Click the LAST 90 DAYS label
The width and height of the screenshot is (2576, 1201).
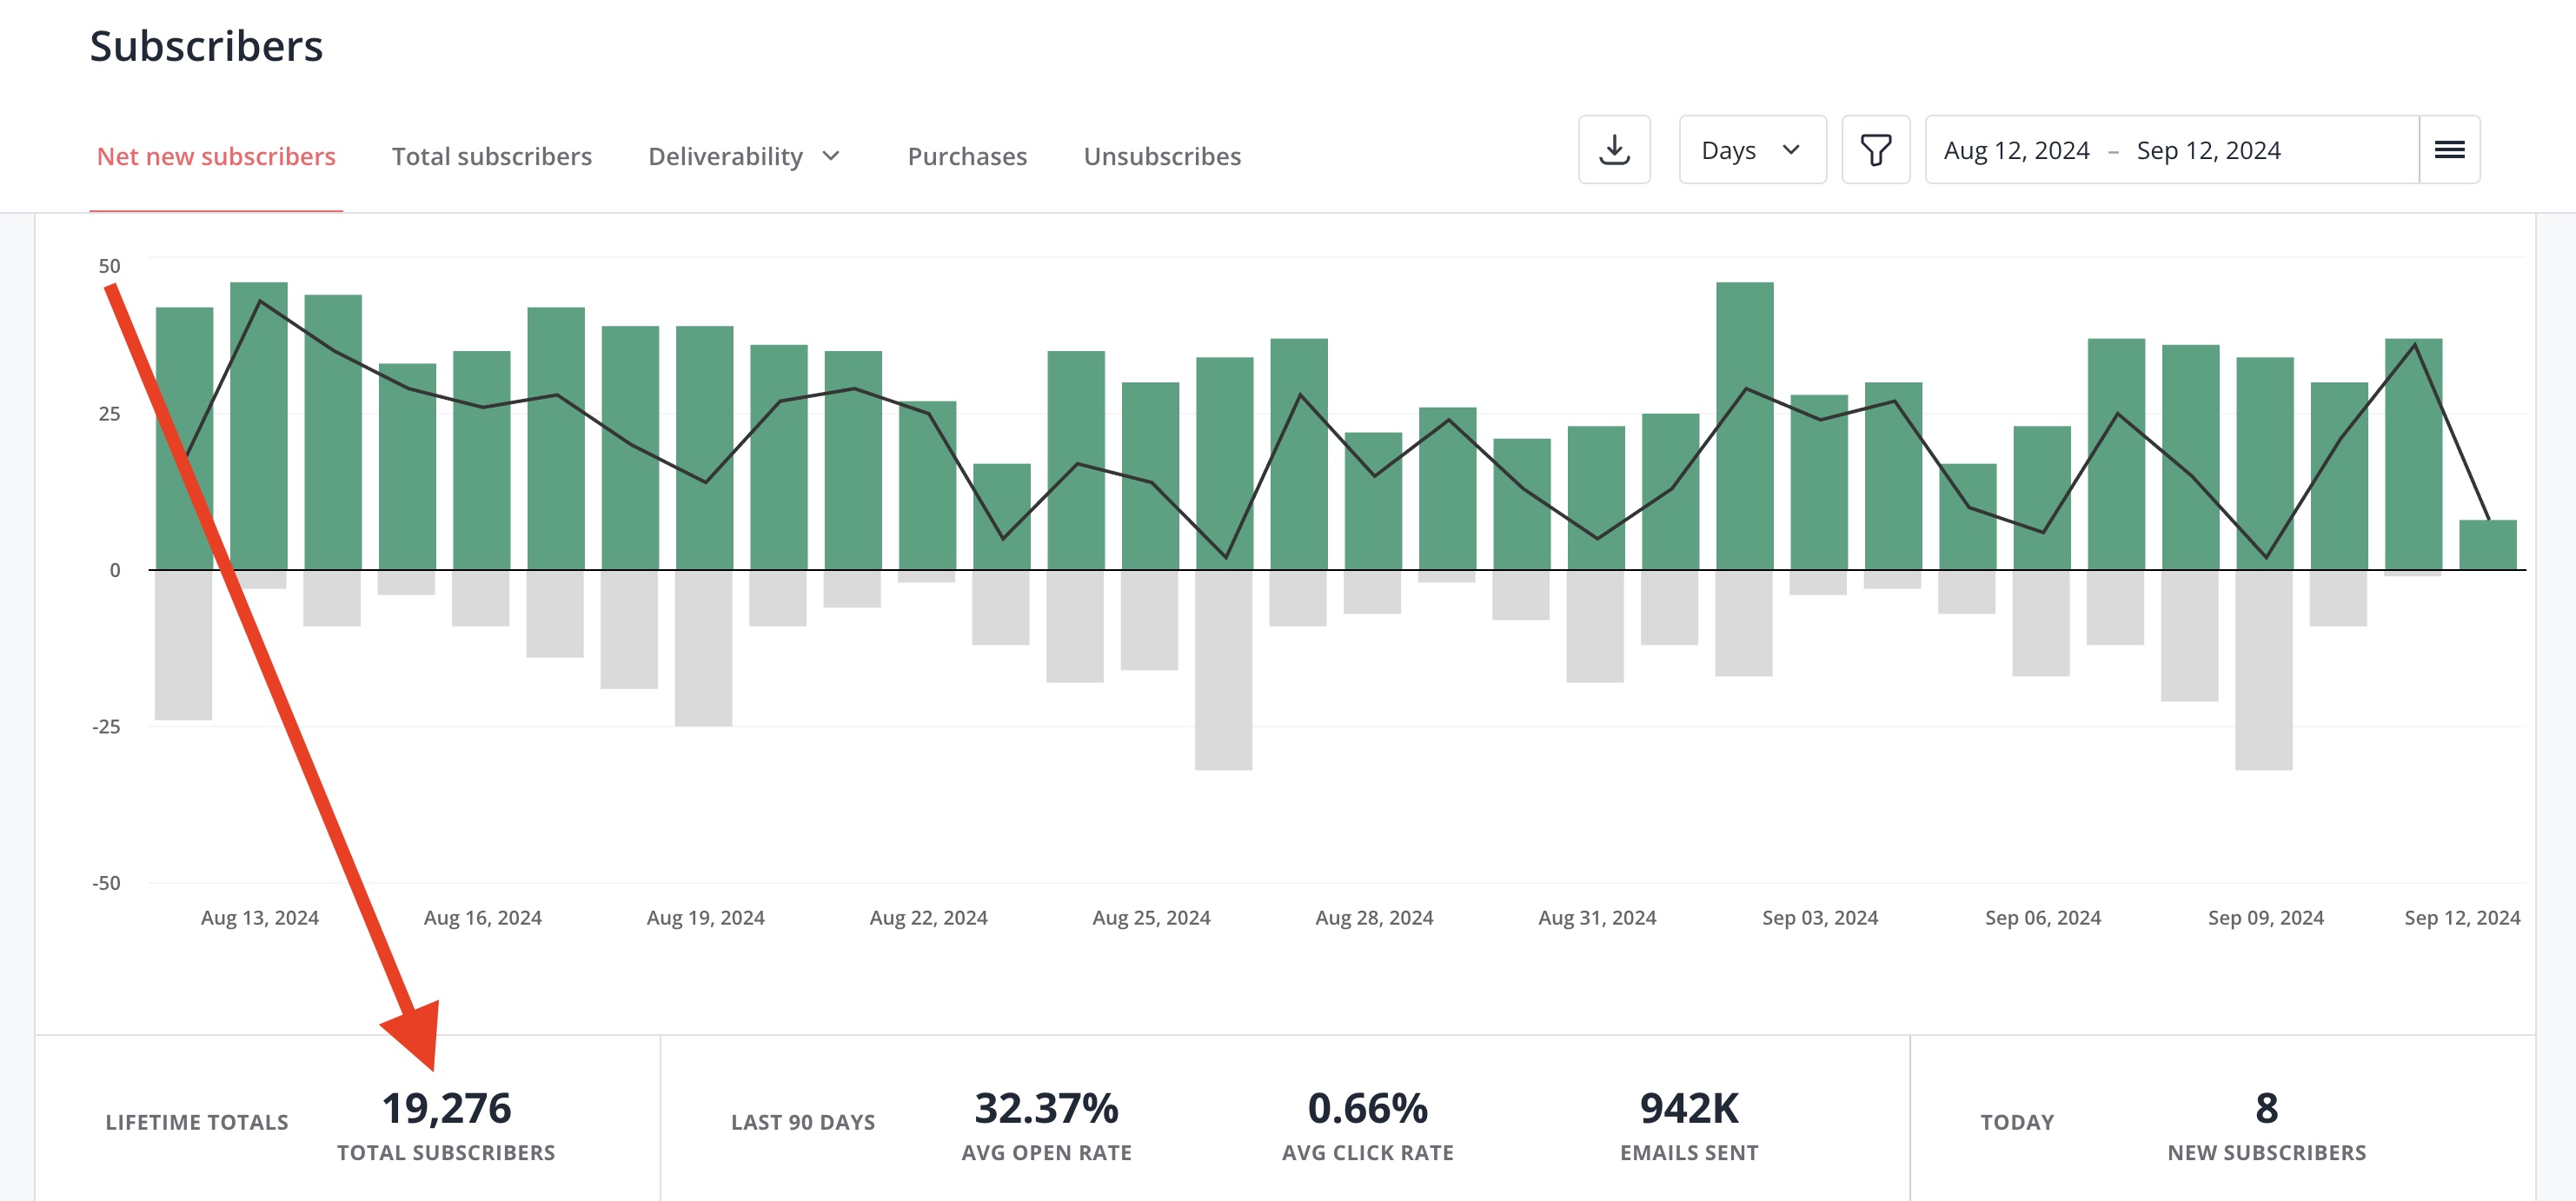(803, 1122)
